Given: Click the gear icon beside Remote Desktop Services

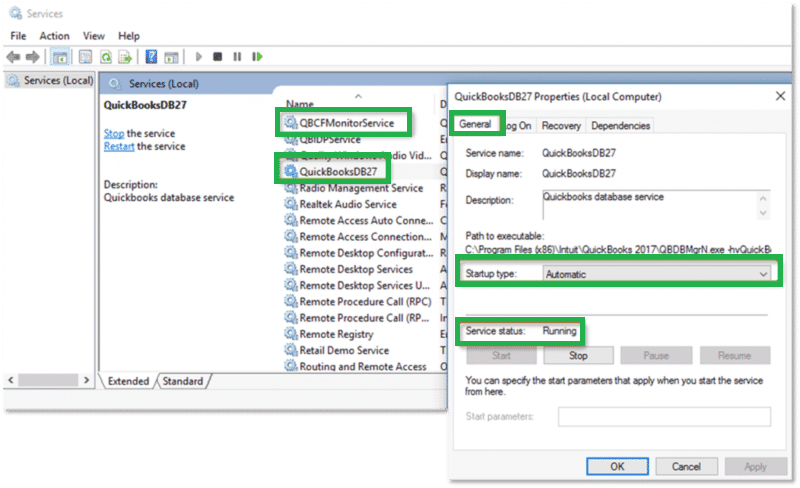Looking at the screenshot, I should coord(291,269).
